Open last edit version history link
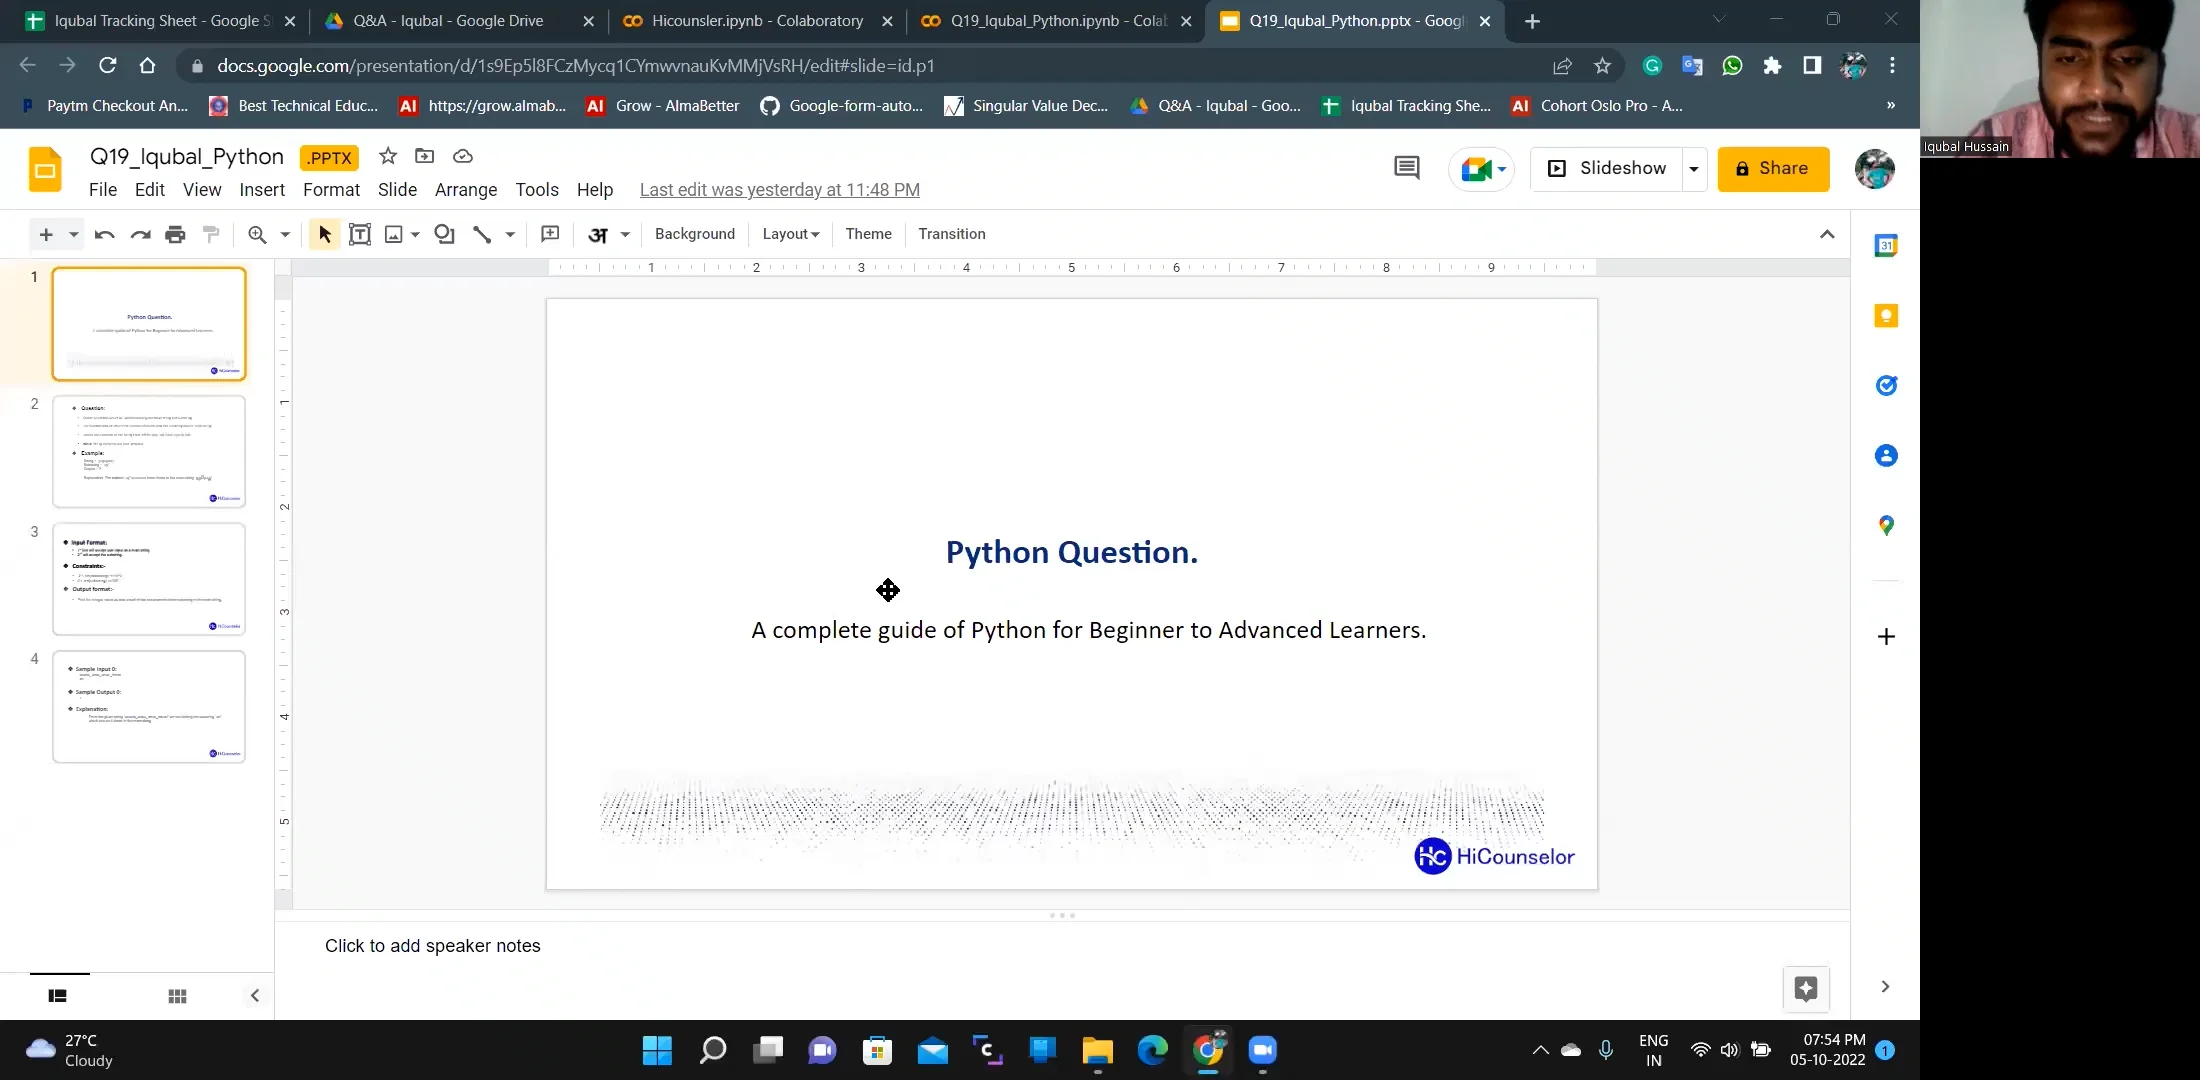The width and height of the screenshot is (2200, 1080). 779,190
